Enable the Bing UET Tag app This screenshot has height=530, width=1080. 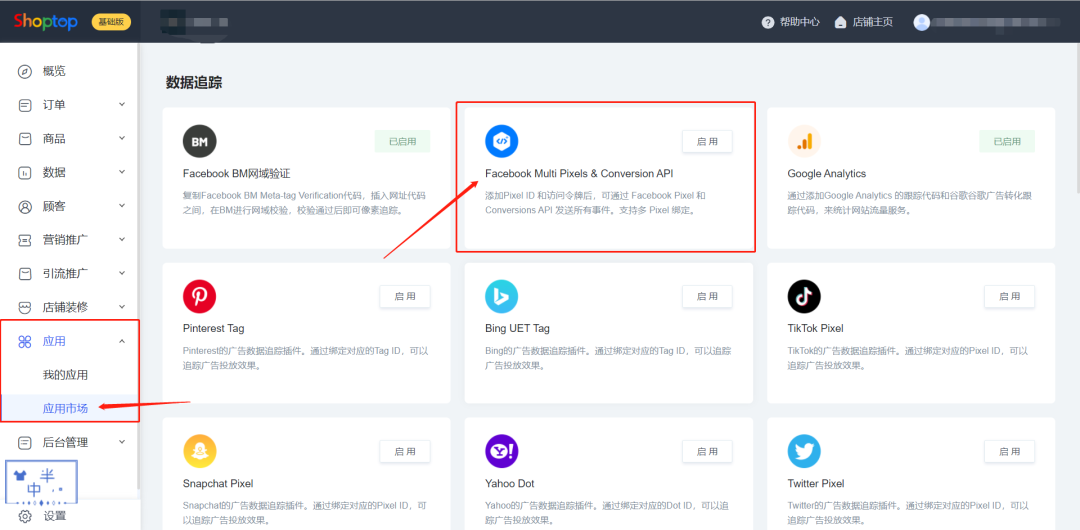(x=707, y=296)
